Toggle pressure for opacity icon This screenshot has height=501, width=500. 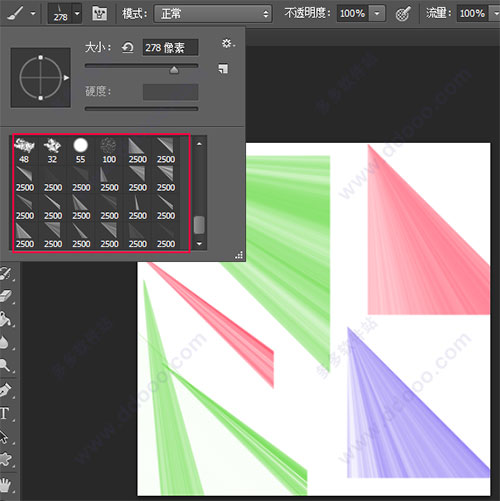(403, 14)
